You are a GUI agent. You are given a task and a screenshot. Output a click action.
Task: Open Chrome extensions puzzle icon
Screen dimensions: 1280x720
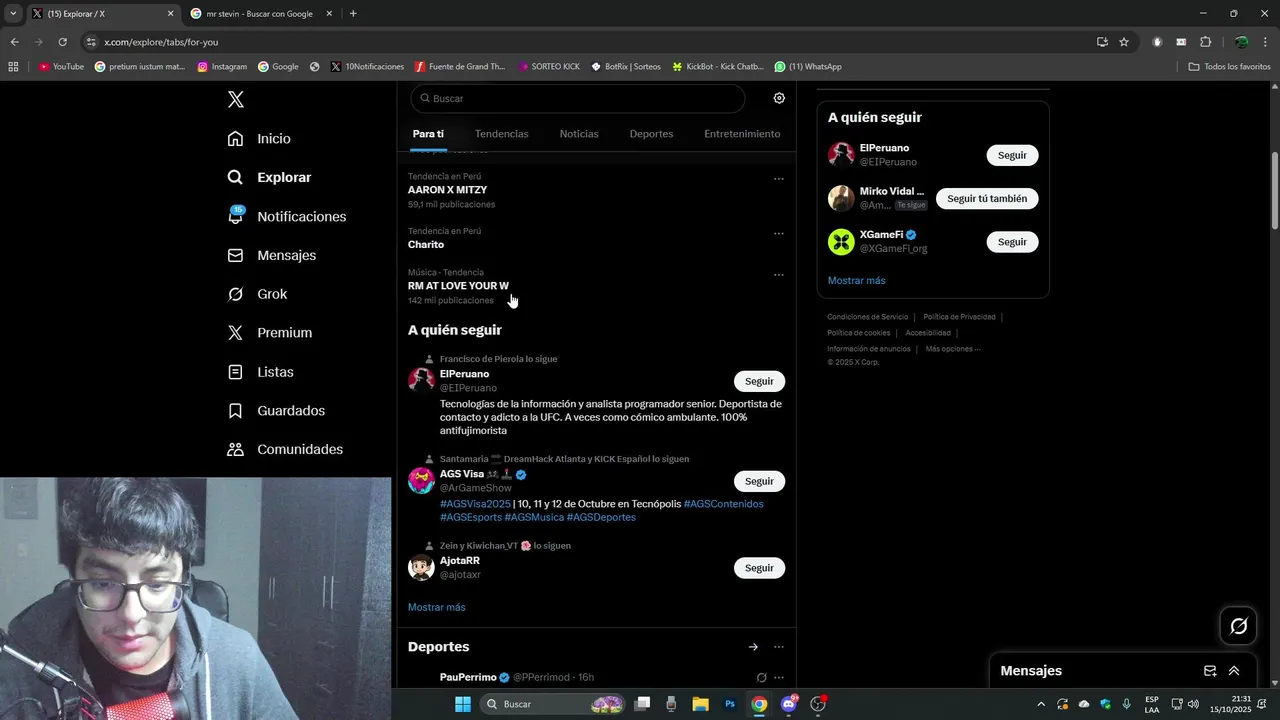pos(1205,42)
